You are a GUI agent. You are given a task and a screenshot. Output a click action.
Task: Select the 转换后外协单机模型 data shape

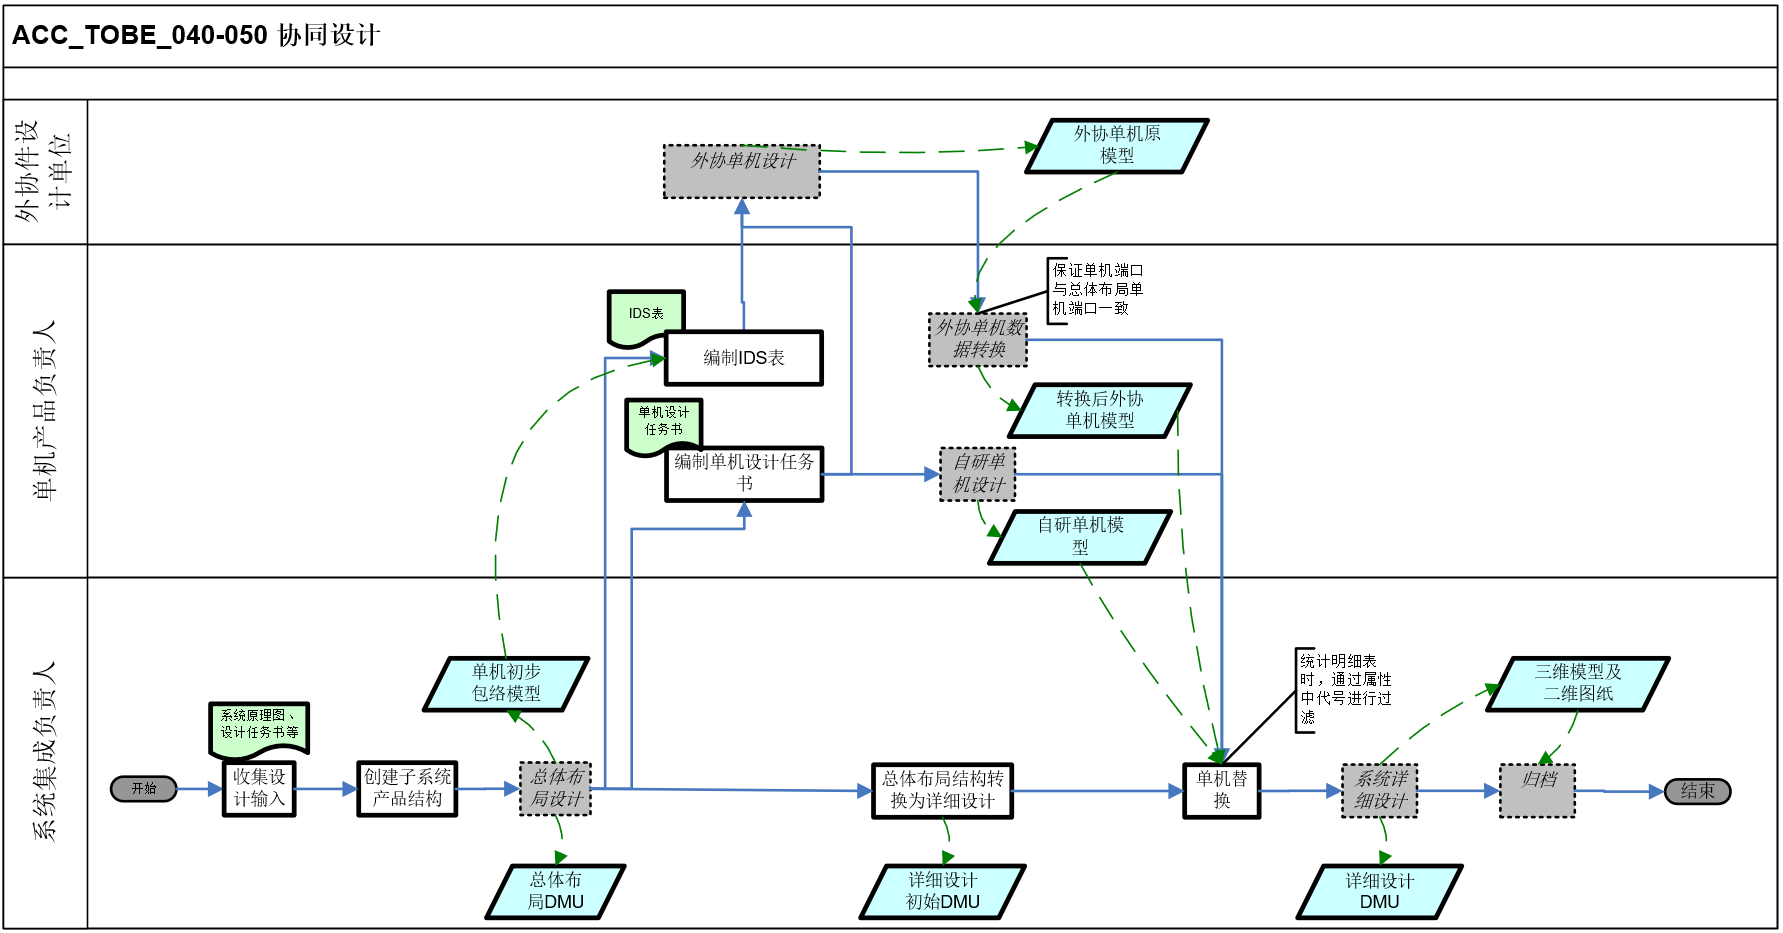1099,410
